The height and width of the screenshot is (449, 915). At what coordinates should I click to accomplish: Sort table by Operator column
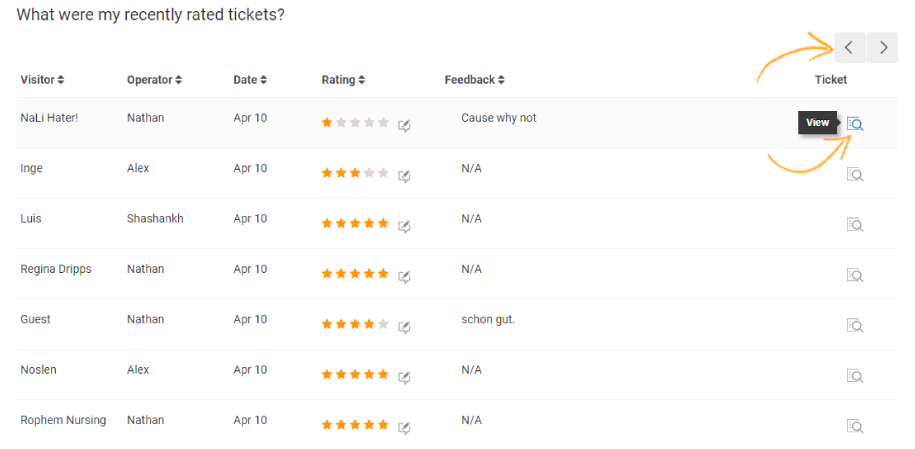(x=154, y=80)
